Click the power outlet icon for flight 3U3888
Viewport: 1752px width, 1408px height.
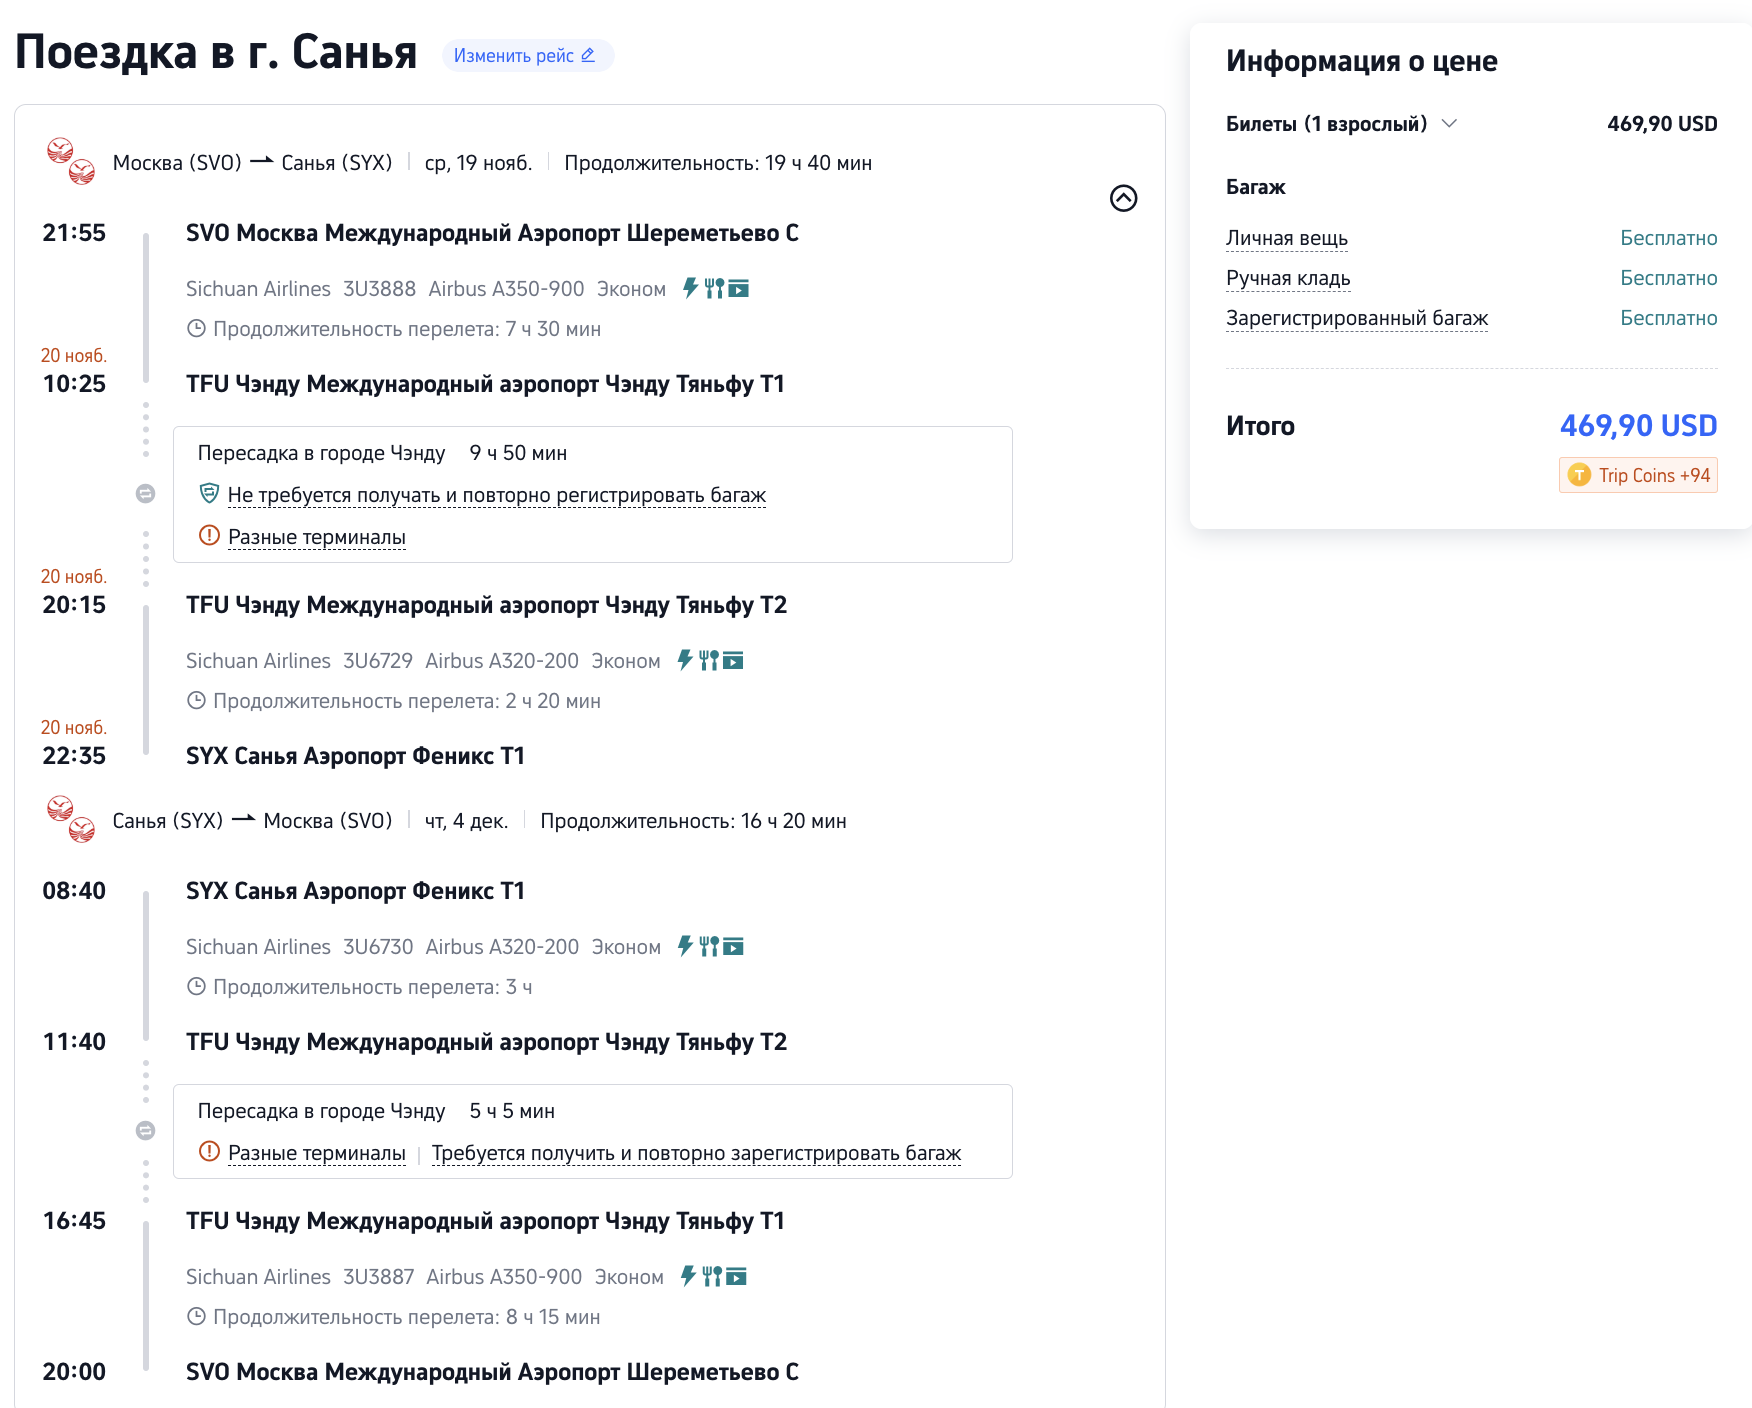point(690,288)
